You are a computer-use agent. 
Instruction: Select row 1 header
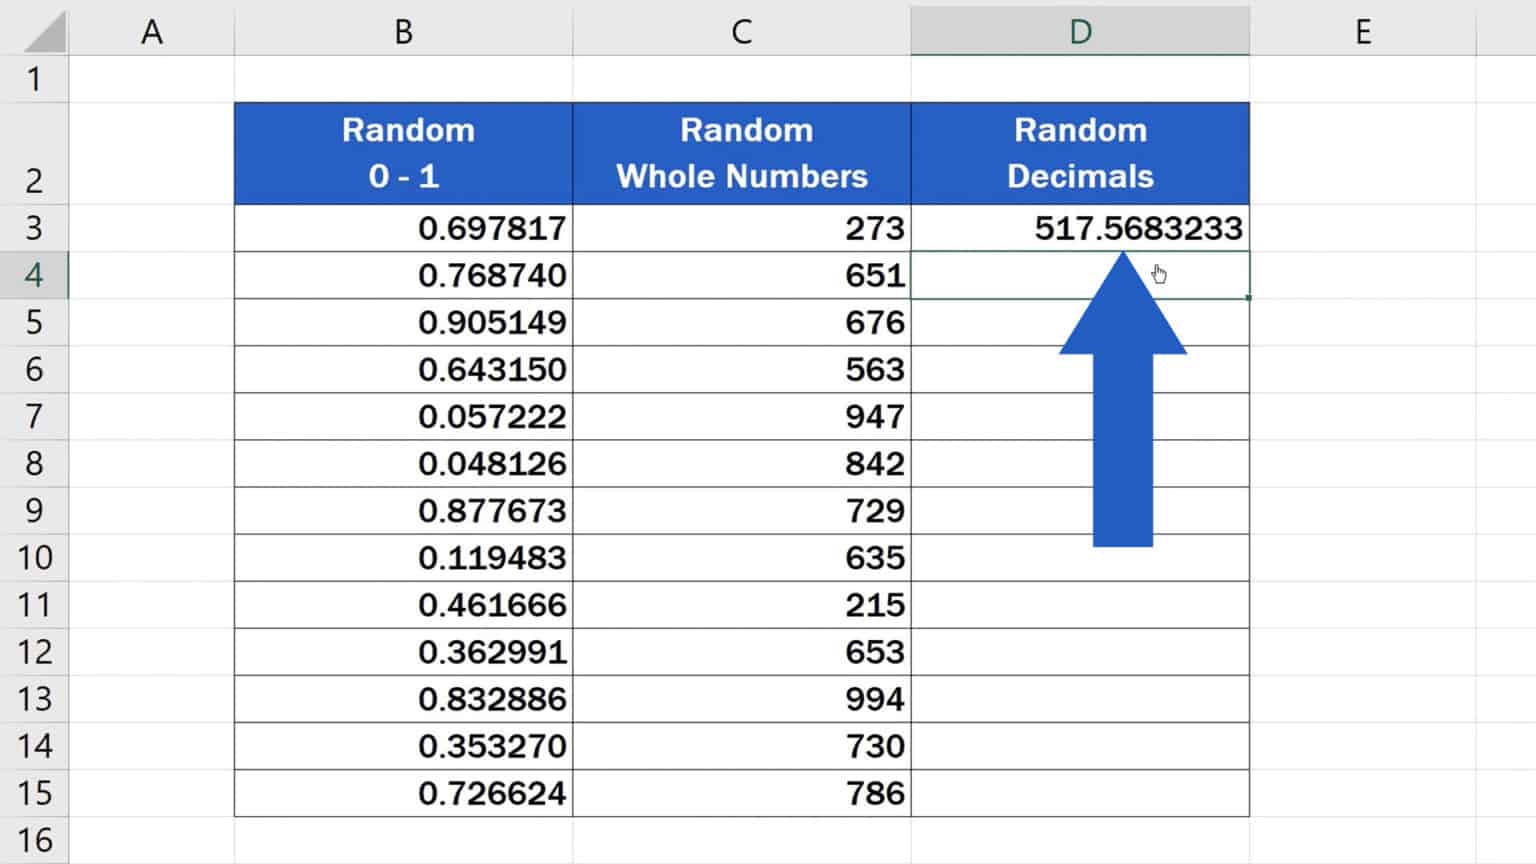pyautogui.click(x=34, y=79)
